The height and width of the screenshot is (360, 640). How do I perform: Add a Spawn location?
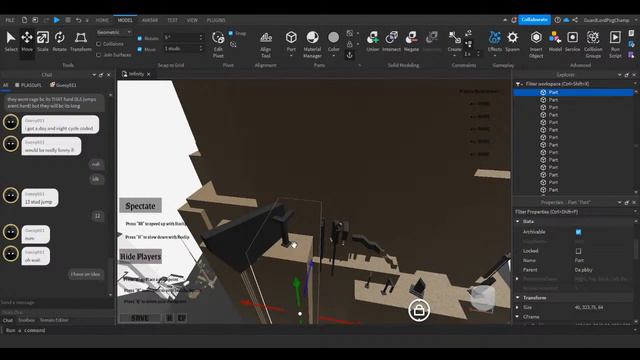513,41
